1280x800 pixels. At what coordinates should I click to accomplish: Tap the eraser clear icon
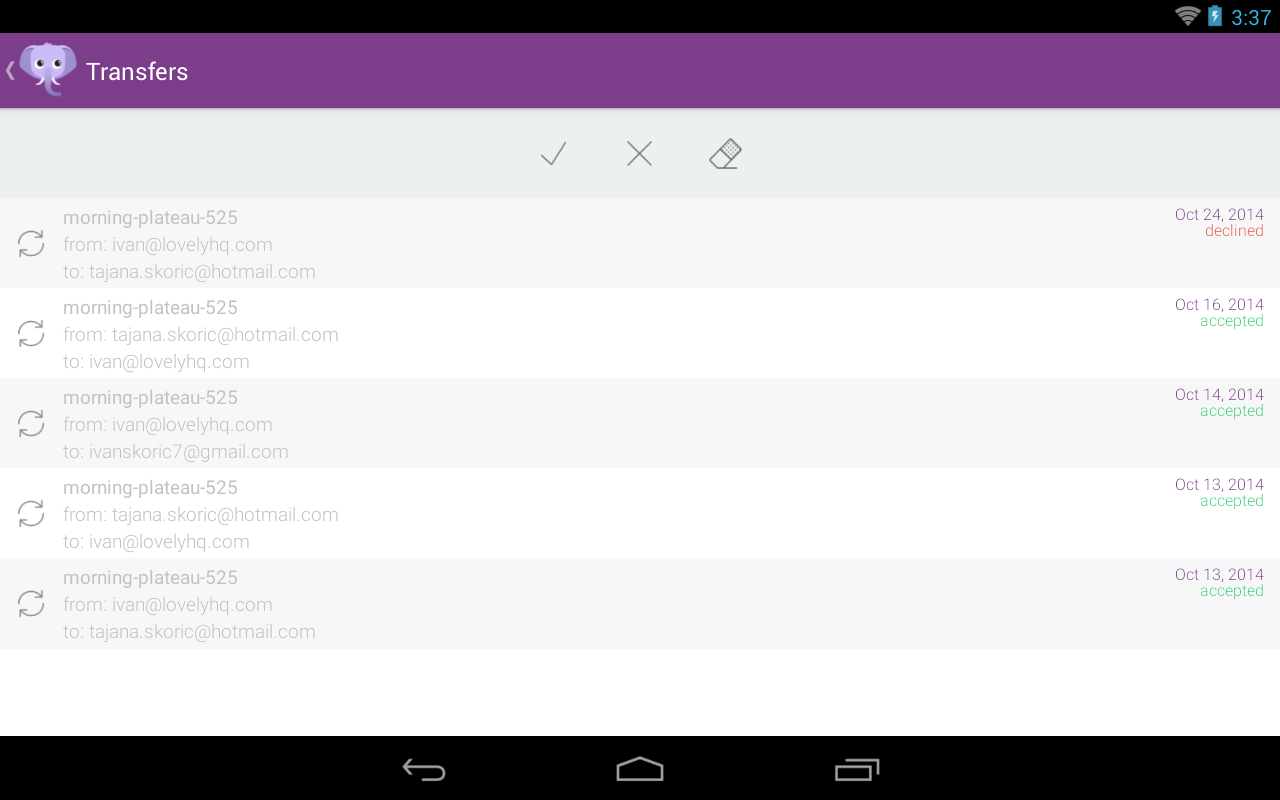pos(725,154)
